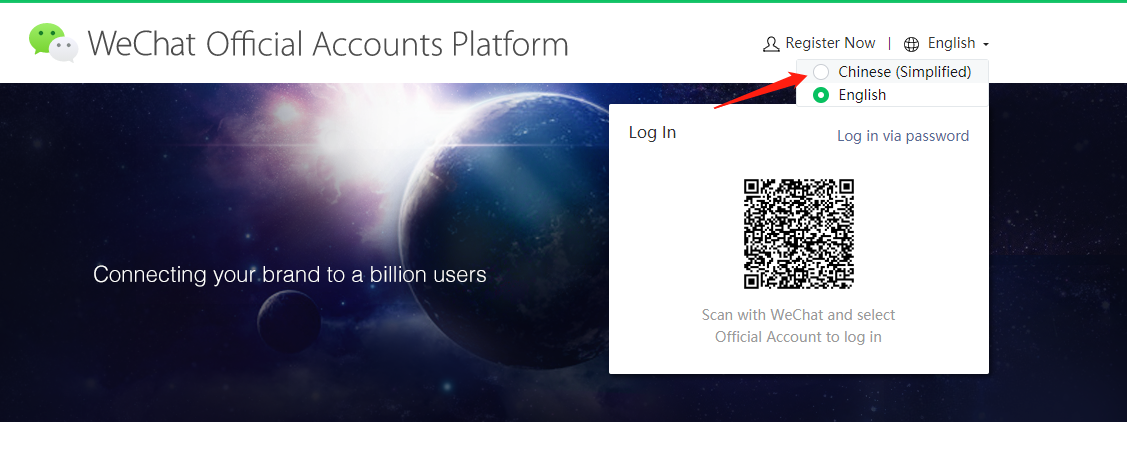Viewport: 1127px width, 449px height.
Task: Select the Chinese (Simplified) radio button
Action: tap(821, 72)
